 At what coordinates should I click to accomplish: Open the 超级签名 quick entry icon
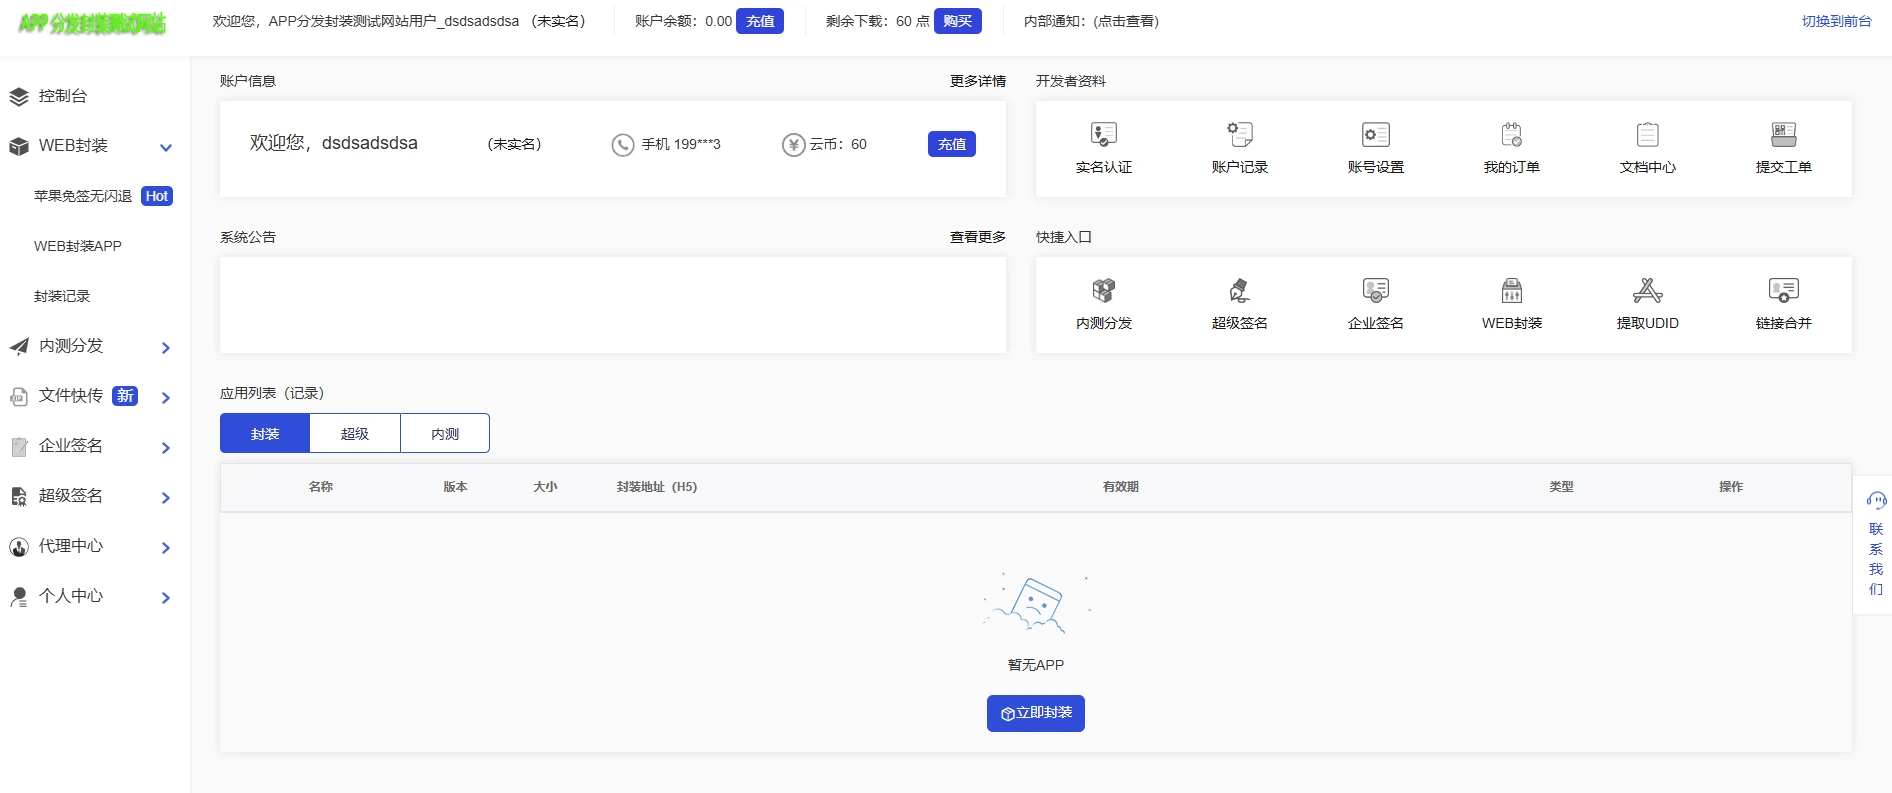(x=1239, y=291)
